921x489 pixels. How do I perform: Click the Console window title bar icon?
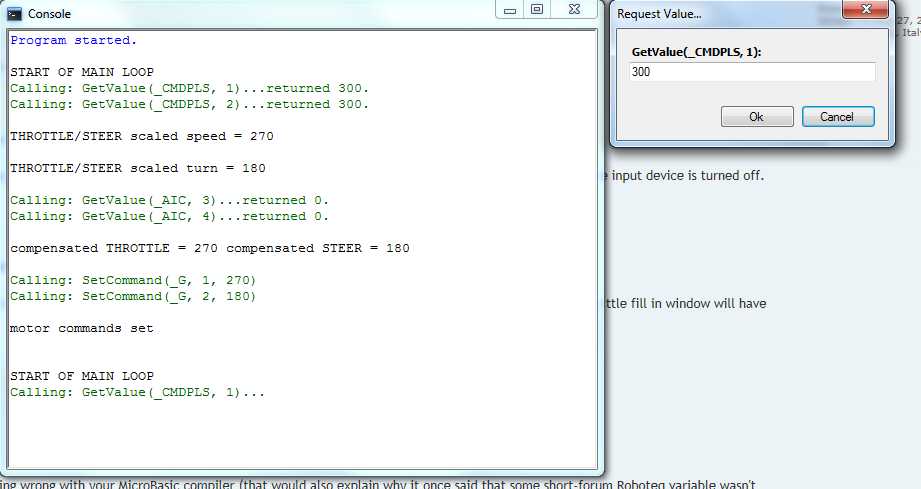pos(15,14)
